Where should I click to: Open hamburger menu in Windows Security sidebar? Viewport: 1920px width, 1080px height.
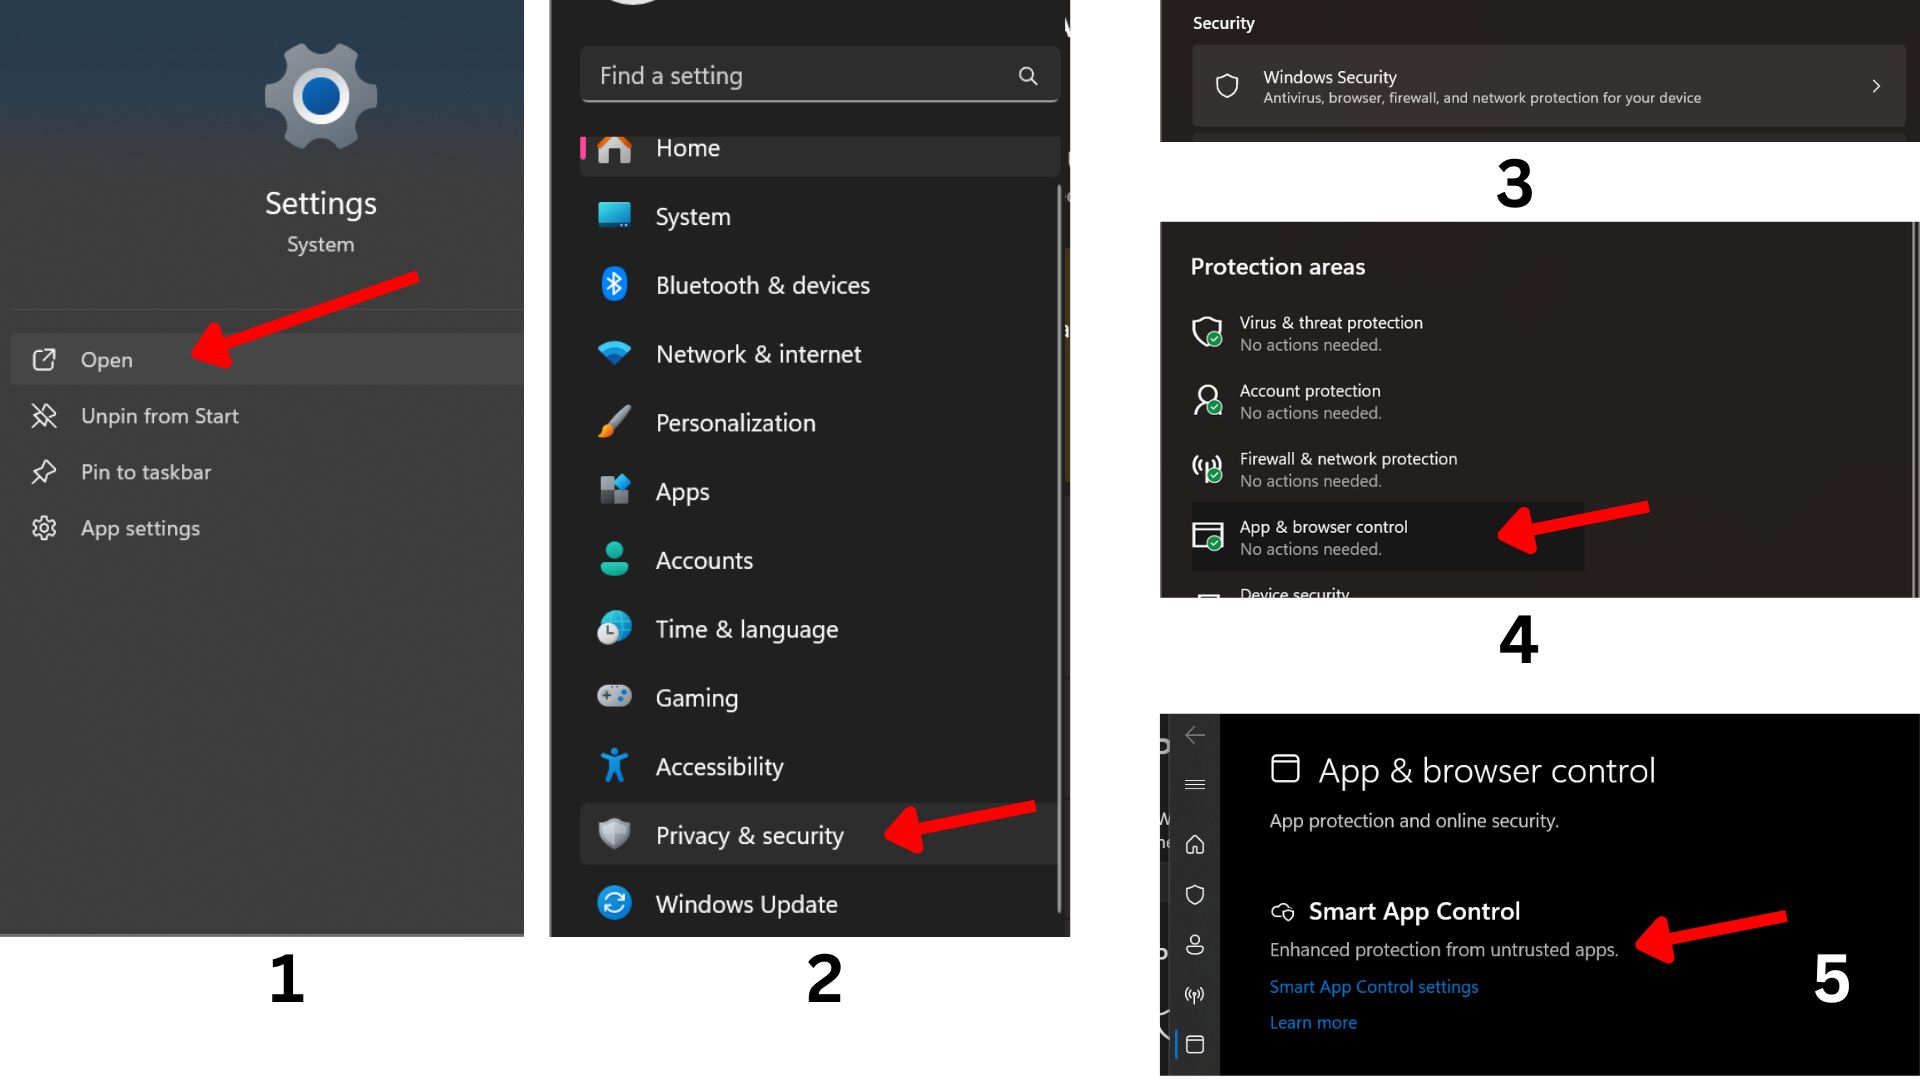click(x=1195, y=785)
